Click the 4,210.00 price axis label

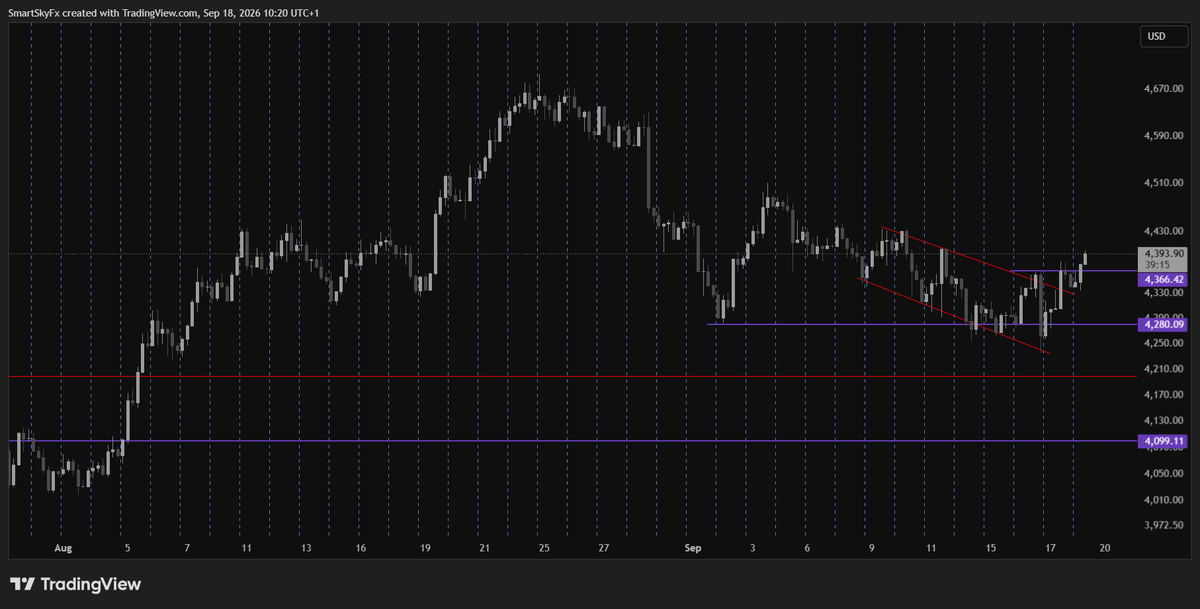(x=1163, y=369)
